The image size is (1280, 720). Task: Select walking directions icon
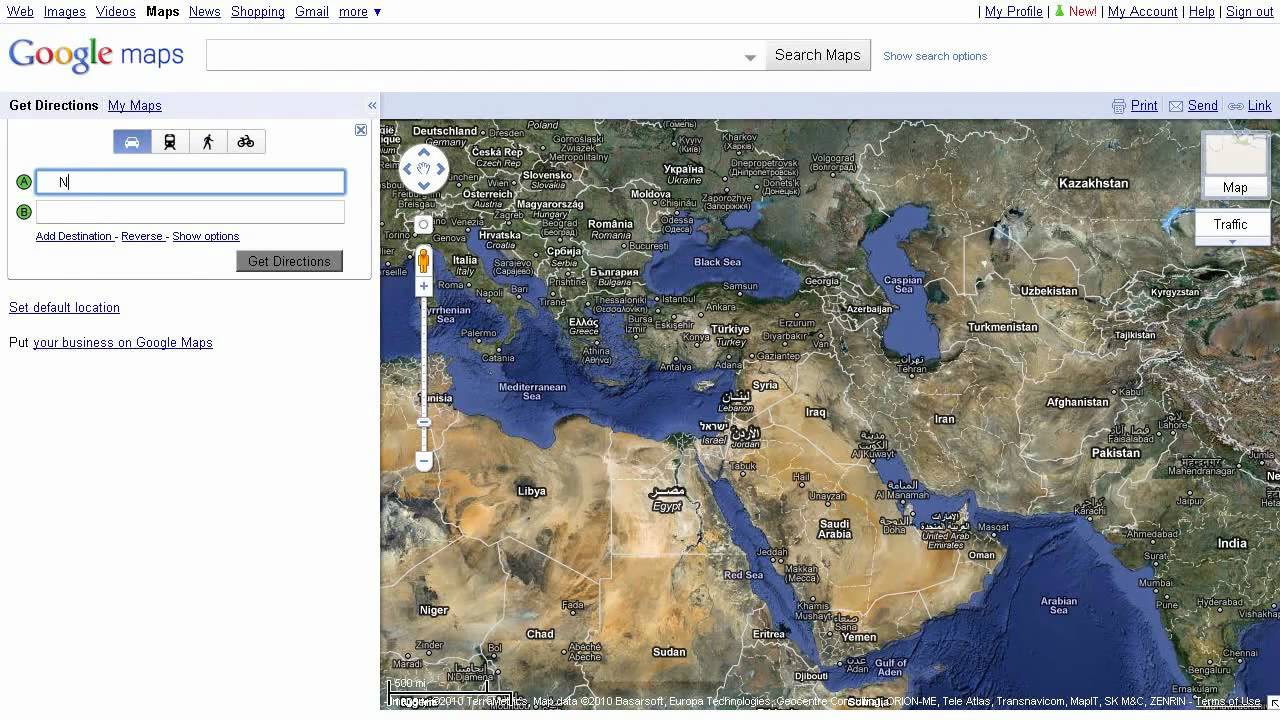(x=208, y=142)
